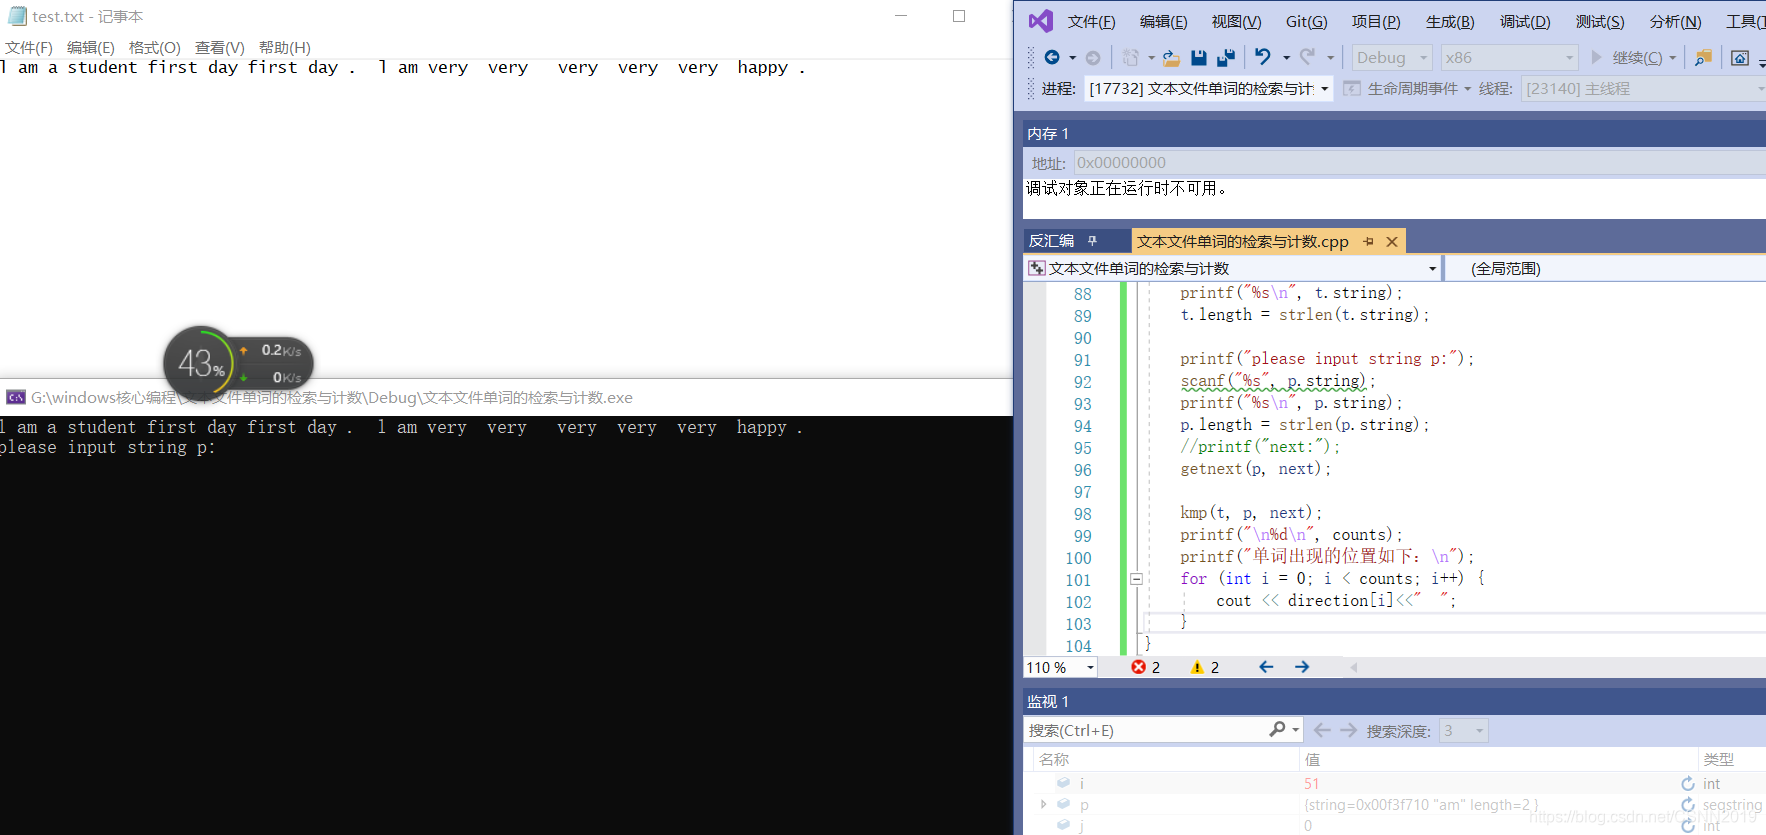Click the 生命周期事件 button label
This screenshot has height=835, width=1766.
(x=1413, y=88)
